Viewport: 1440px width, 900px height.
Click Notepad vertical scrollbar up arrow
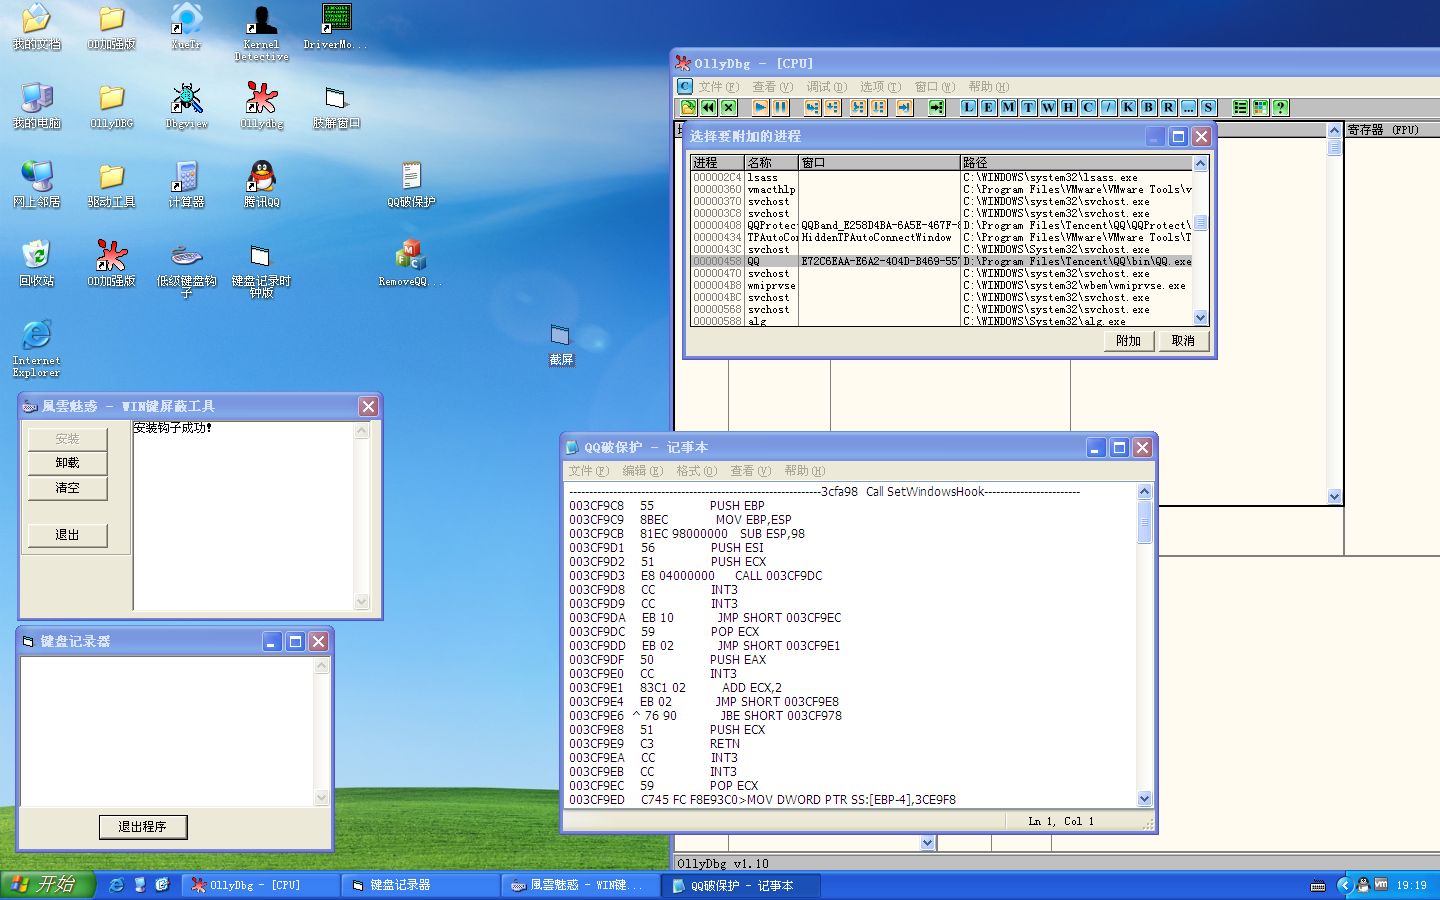point(1145,491)
